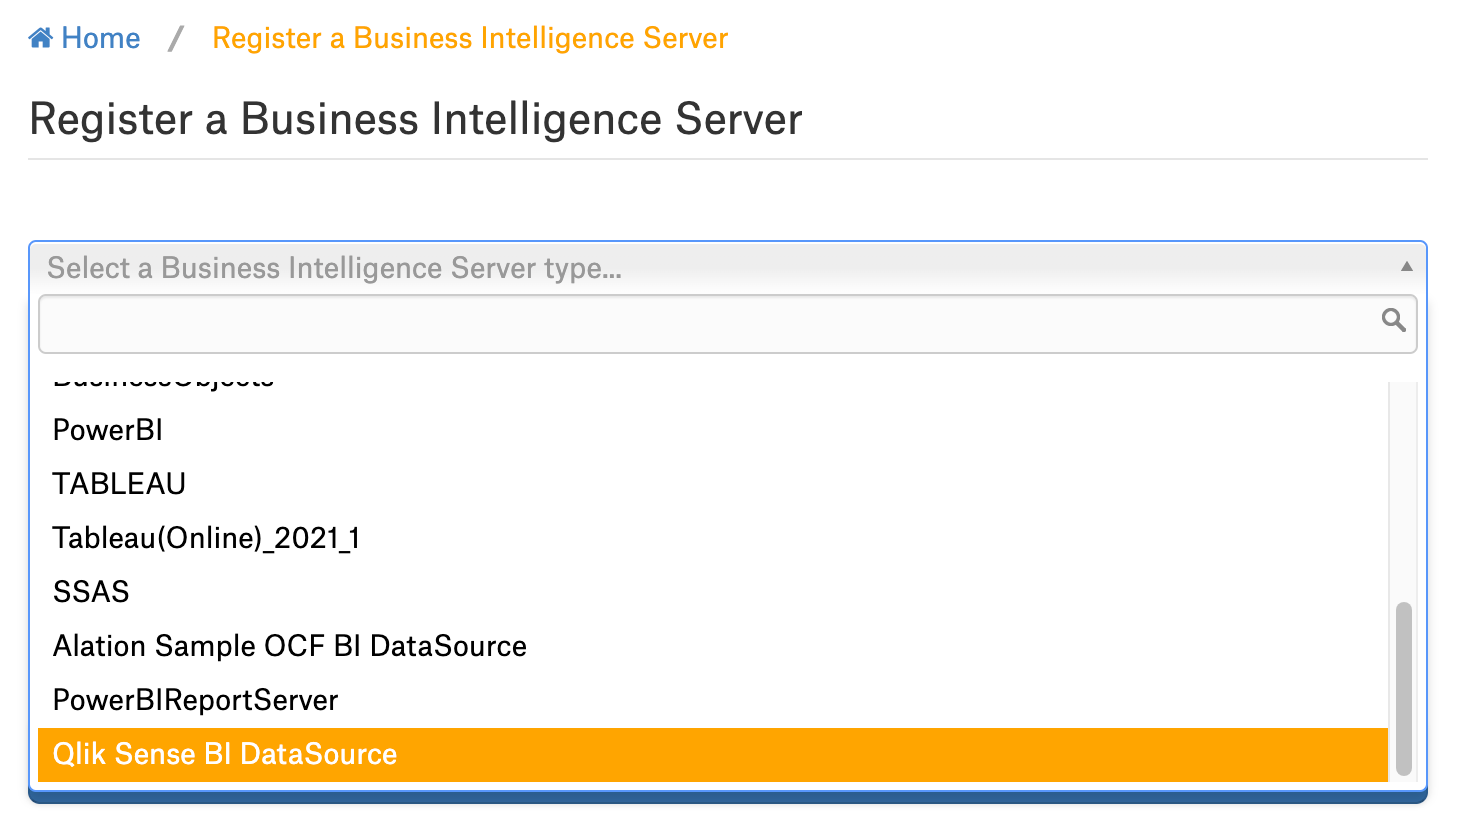Click the magnifying glass search icon

tap(1393, 320)
